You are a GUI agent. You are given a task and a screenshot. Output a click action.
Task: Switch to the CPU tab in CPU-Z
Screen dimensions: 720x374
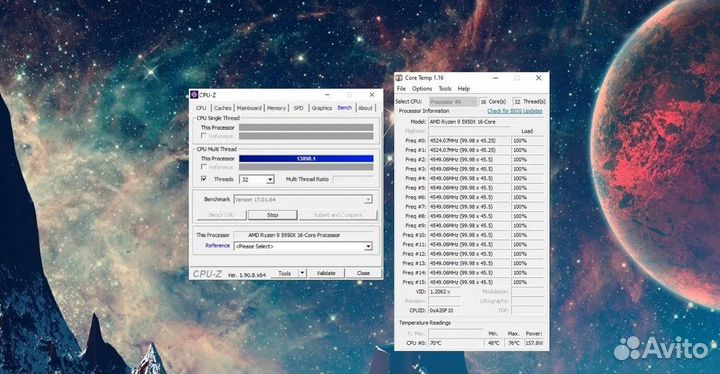click(201, 108)
